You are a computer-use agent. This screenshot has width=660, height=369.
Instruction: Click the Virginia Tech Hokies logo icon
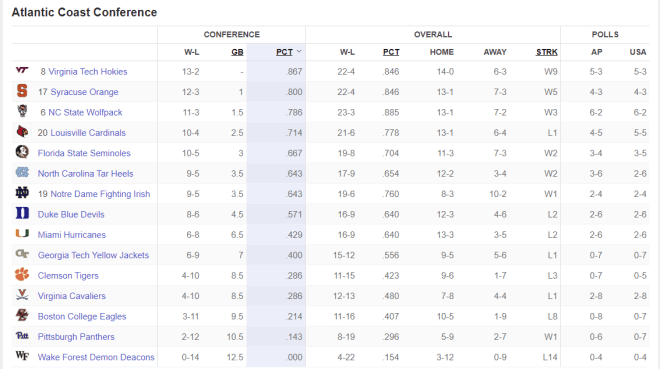coord(22,70)
